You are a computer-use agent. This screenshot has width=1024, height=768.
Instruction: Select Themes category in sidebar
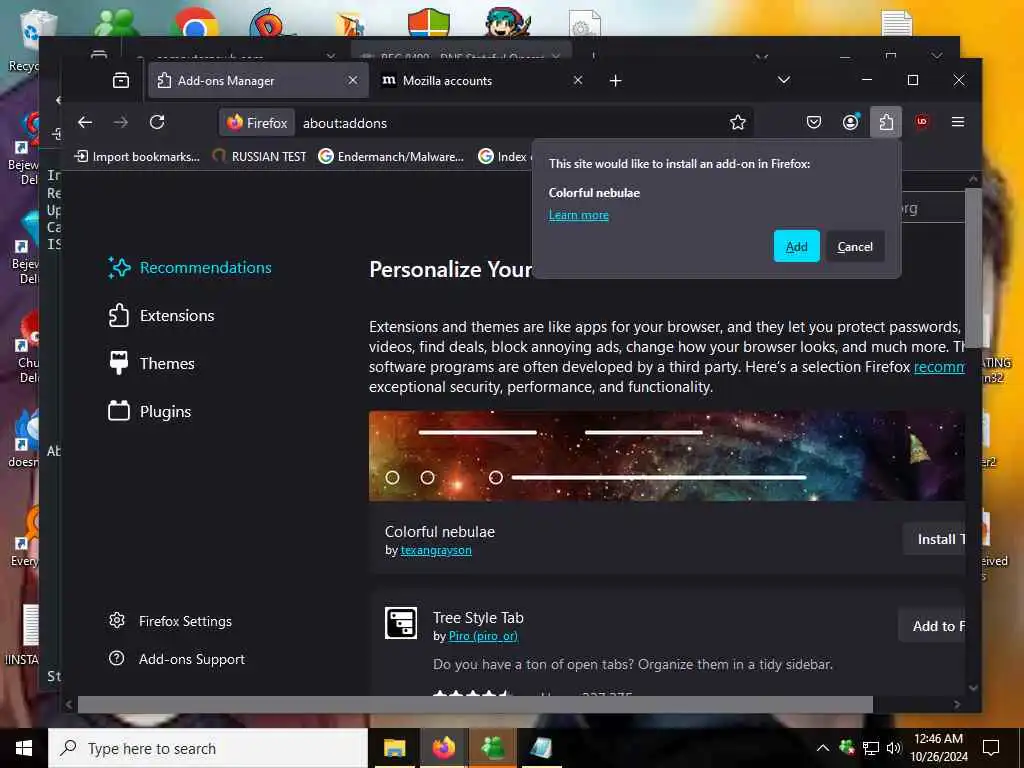point(152,363)
